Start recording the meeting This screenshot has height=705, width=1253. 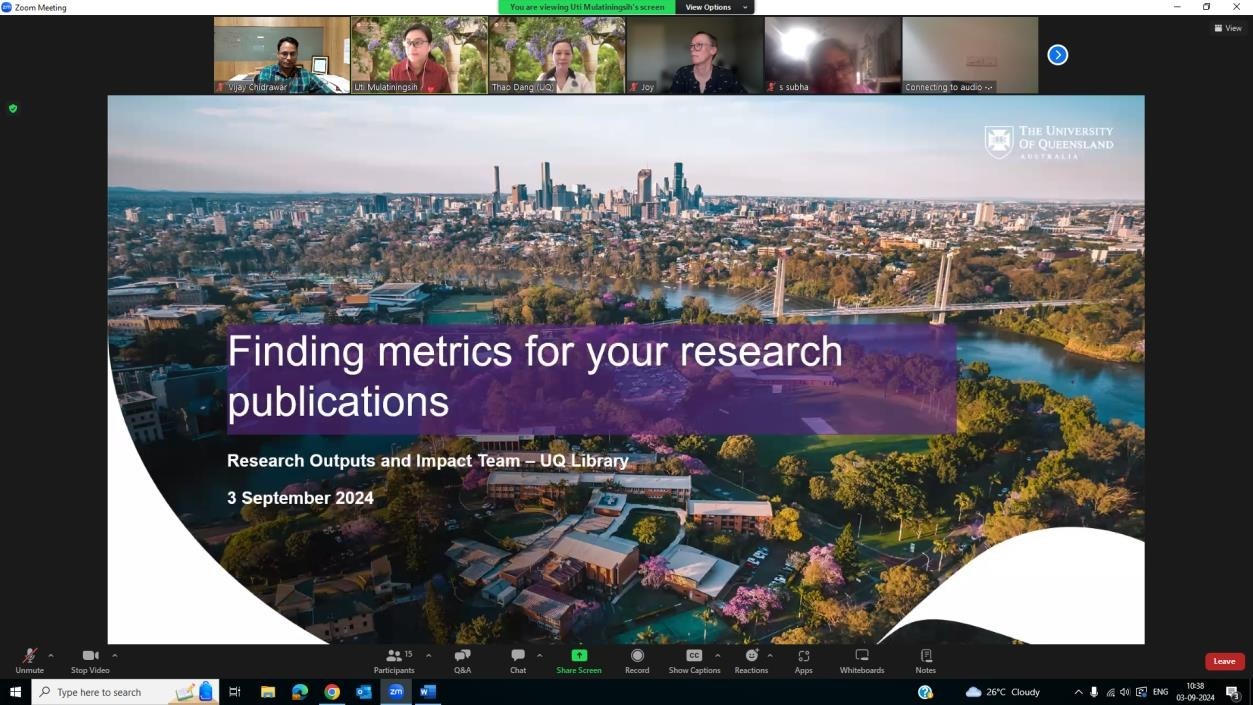click(x=637, y=661)
